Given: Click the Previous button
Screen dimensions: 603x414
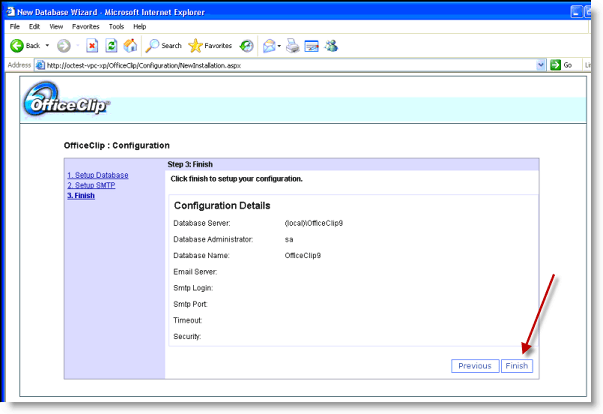Looking at the screenshot, I should [x=475, y=366].
